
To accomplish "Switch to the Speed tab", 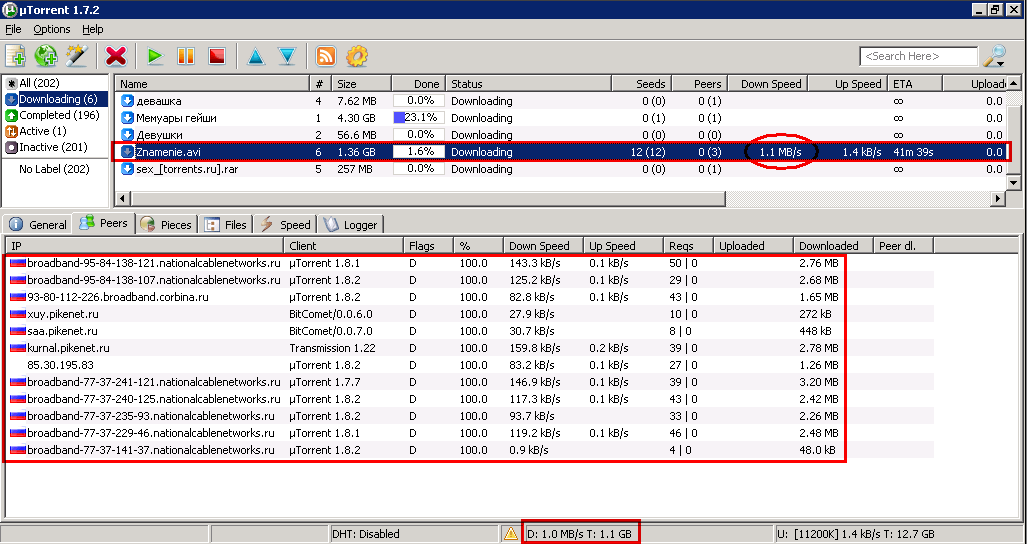I will (x=286, y=225).
